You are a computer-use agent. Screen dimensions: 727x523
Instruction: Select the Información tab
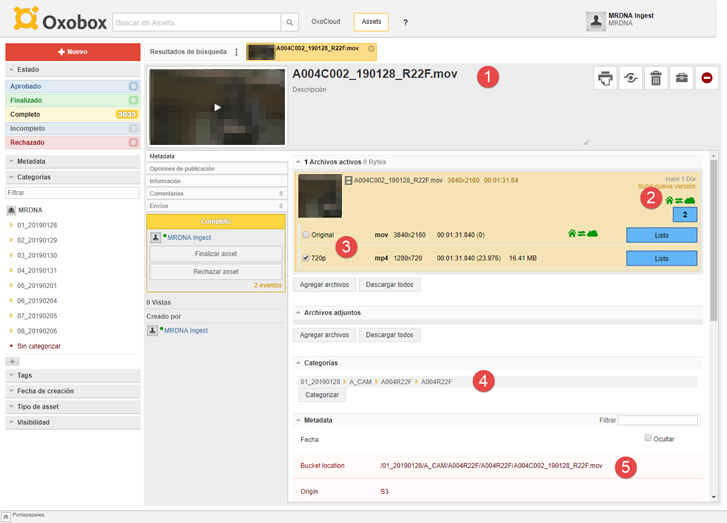click(217, 181)
